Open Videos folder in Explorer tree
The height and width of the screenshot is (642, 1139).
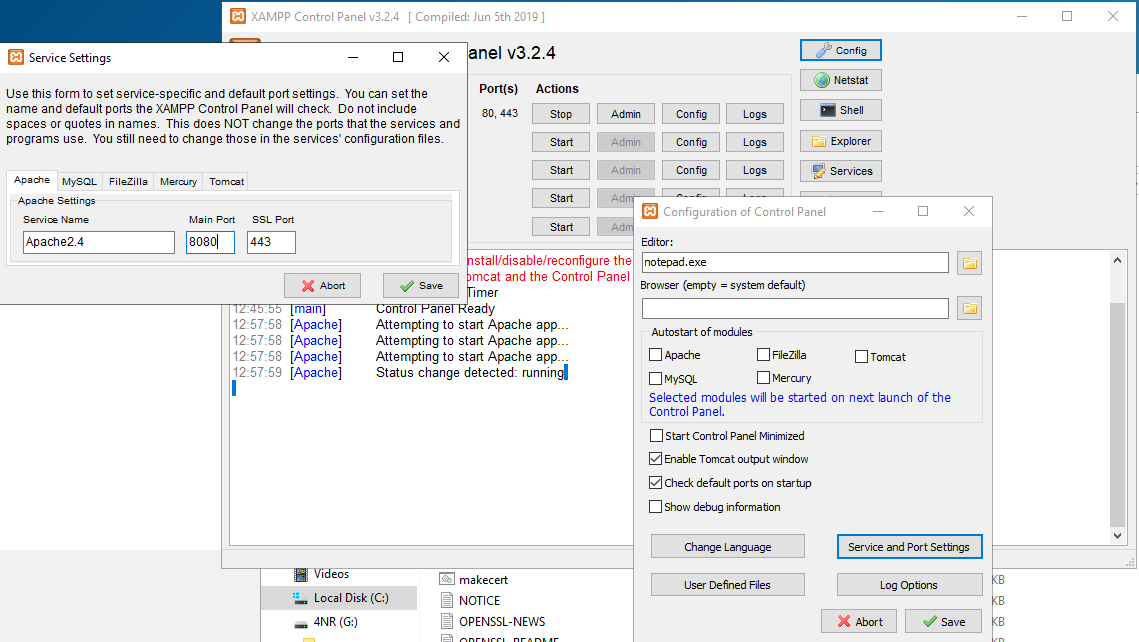pos(321,574)
